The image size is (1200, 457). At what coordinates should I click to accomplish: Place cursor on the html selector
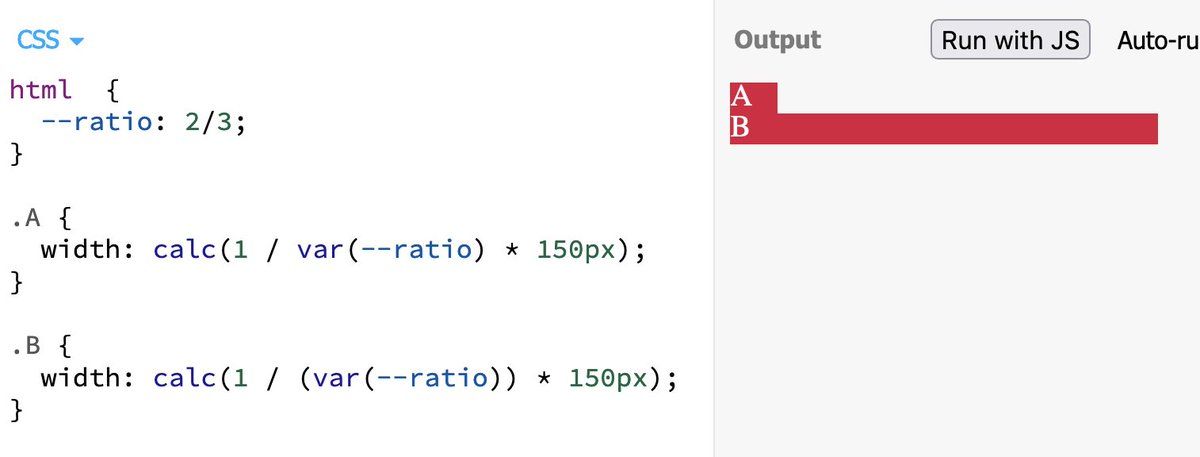click(41, 89)
